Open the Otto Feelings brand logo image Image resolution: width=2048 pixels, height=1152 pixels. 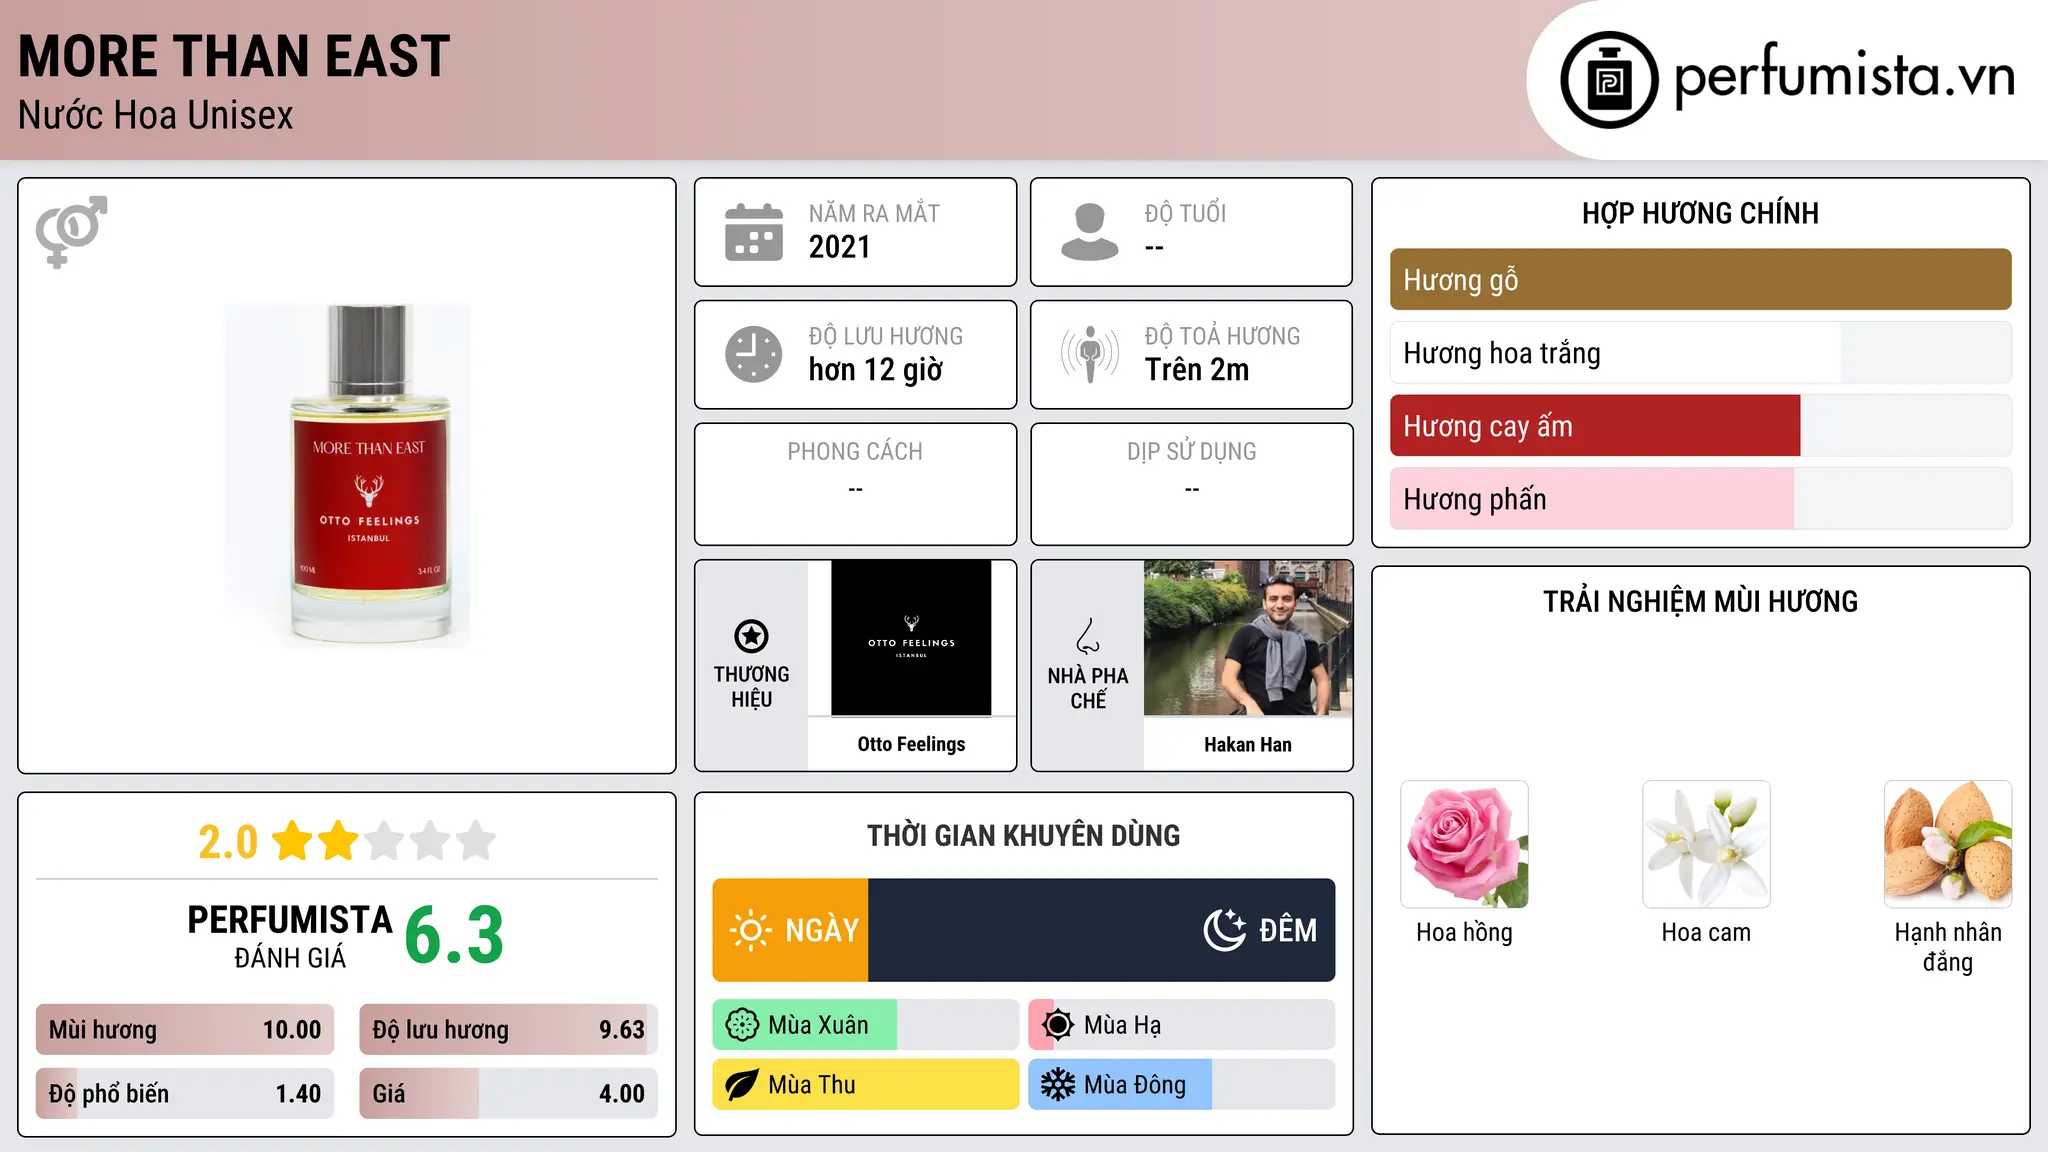click(x=911, y=638)
